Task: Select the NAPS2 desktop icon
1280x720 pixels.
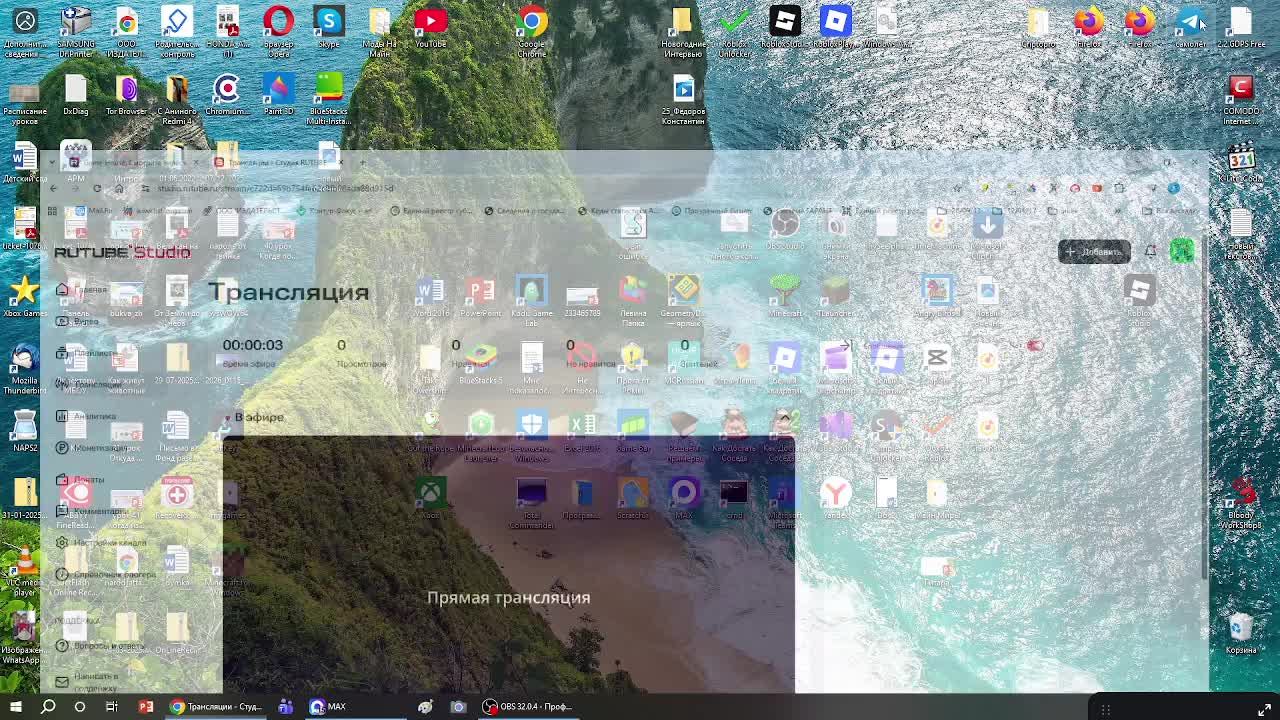Action: (25, 432)
